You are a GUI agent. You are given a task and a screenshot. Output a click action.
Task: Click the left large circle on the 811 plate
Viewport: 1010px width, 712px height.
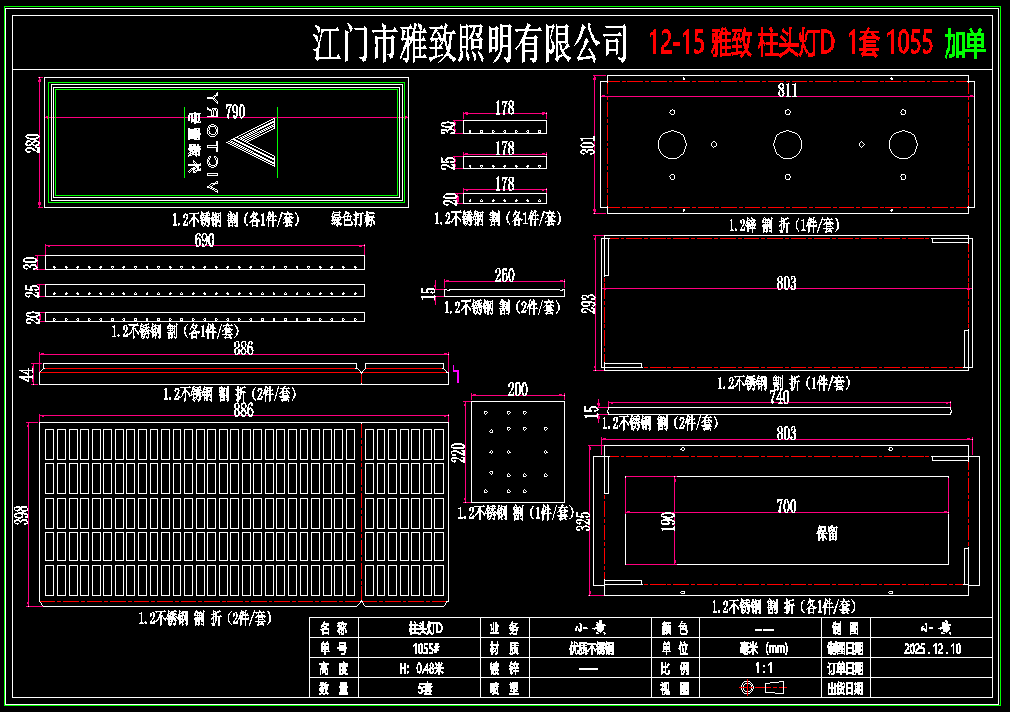click(x=672, y=144)
